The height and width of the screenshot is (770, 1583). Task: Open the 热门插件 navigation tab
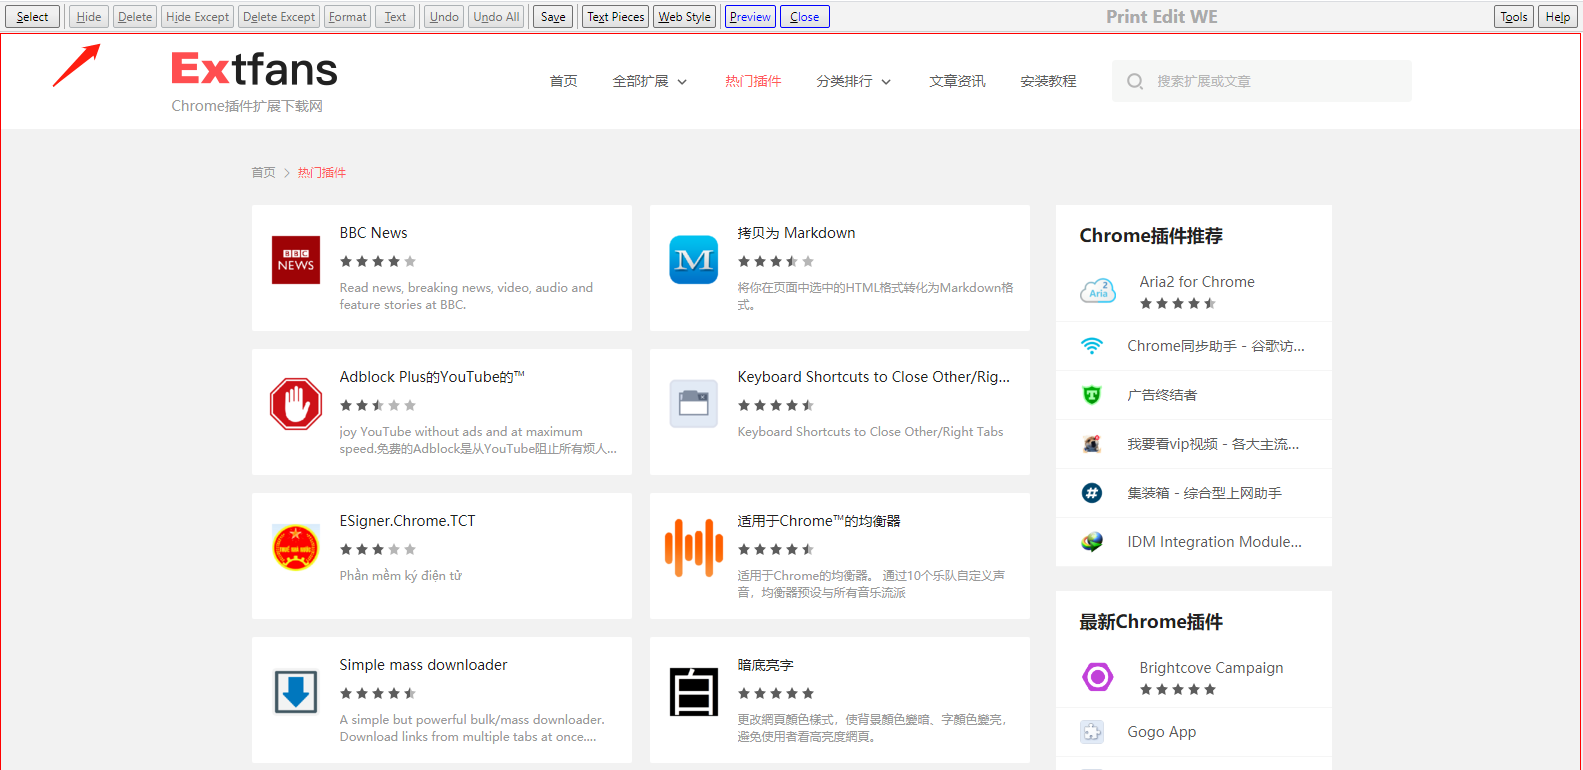753,81
